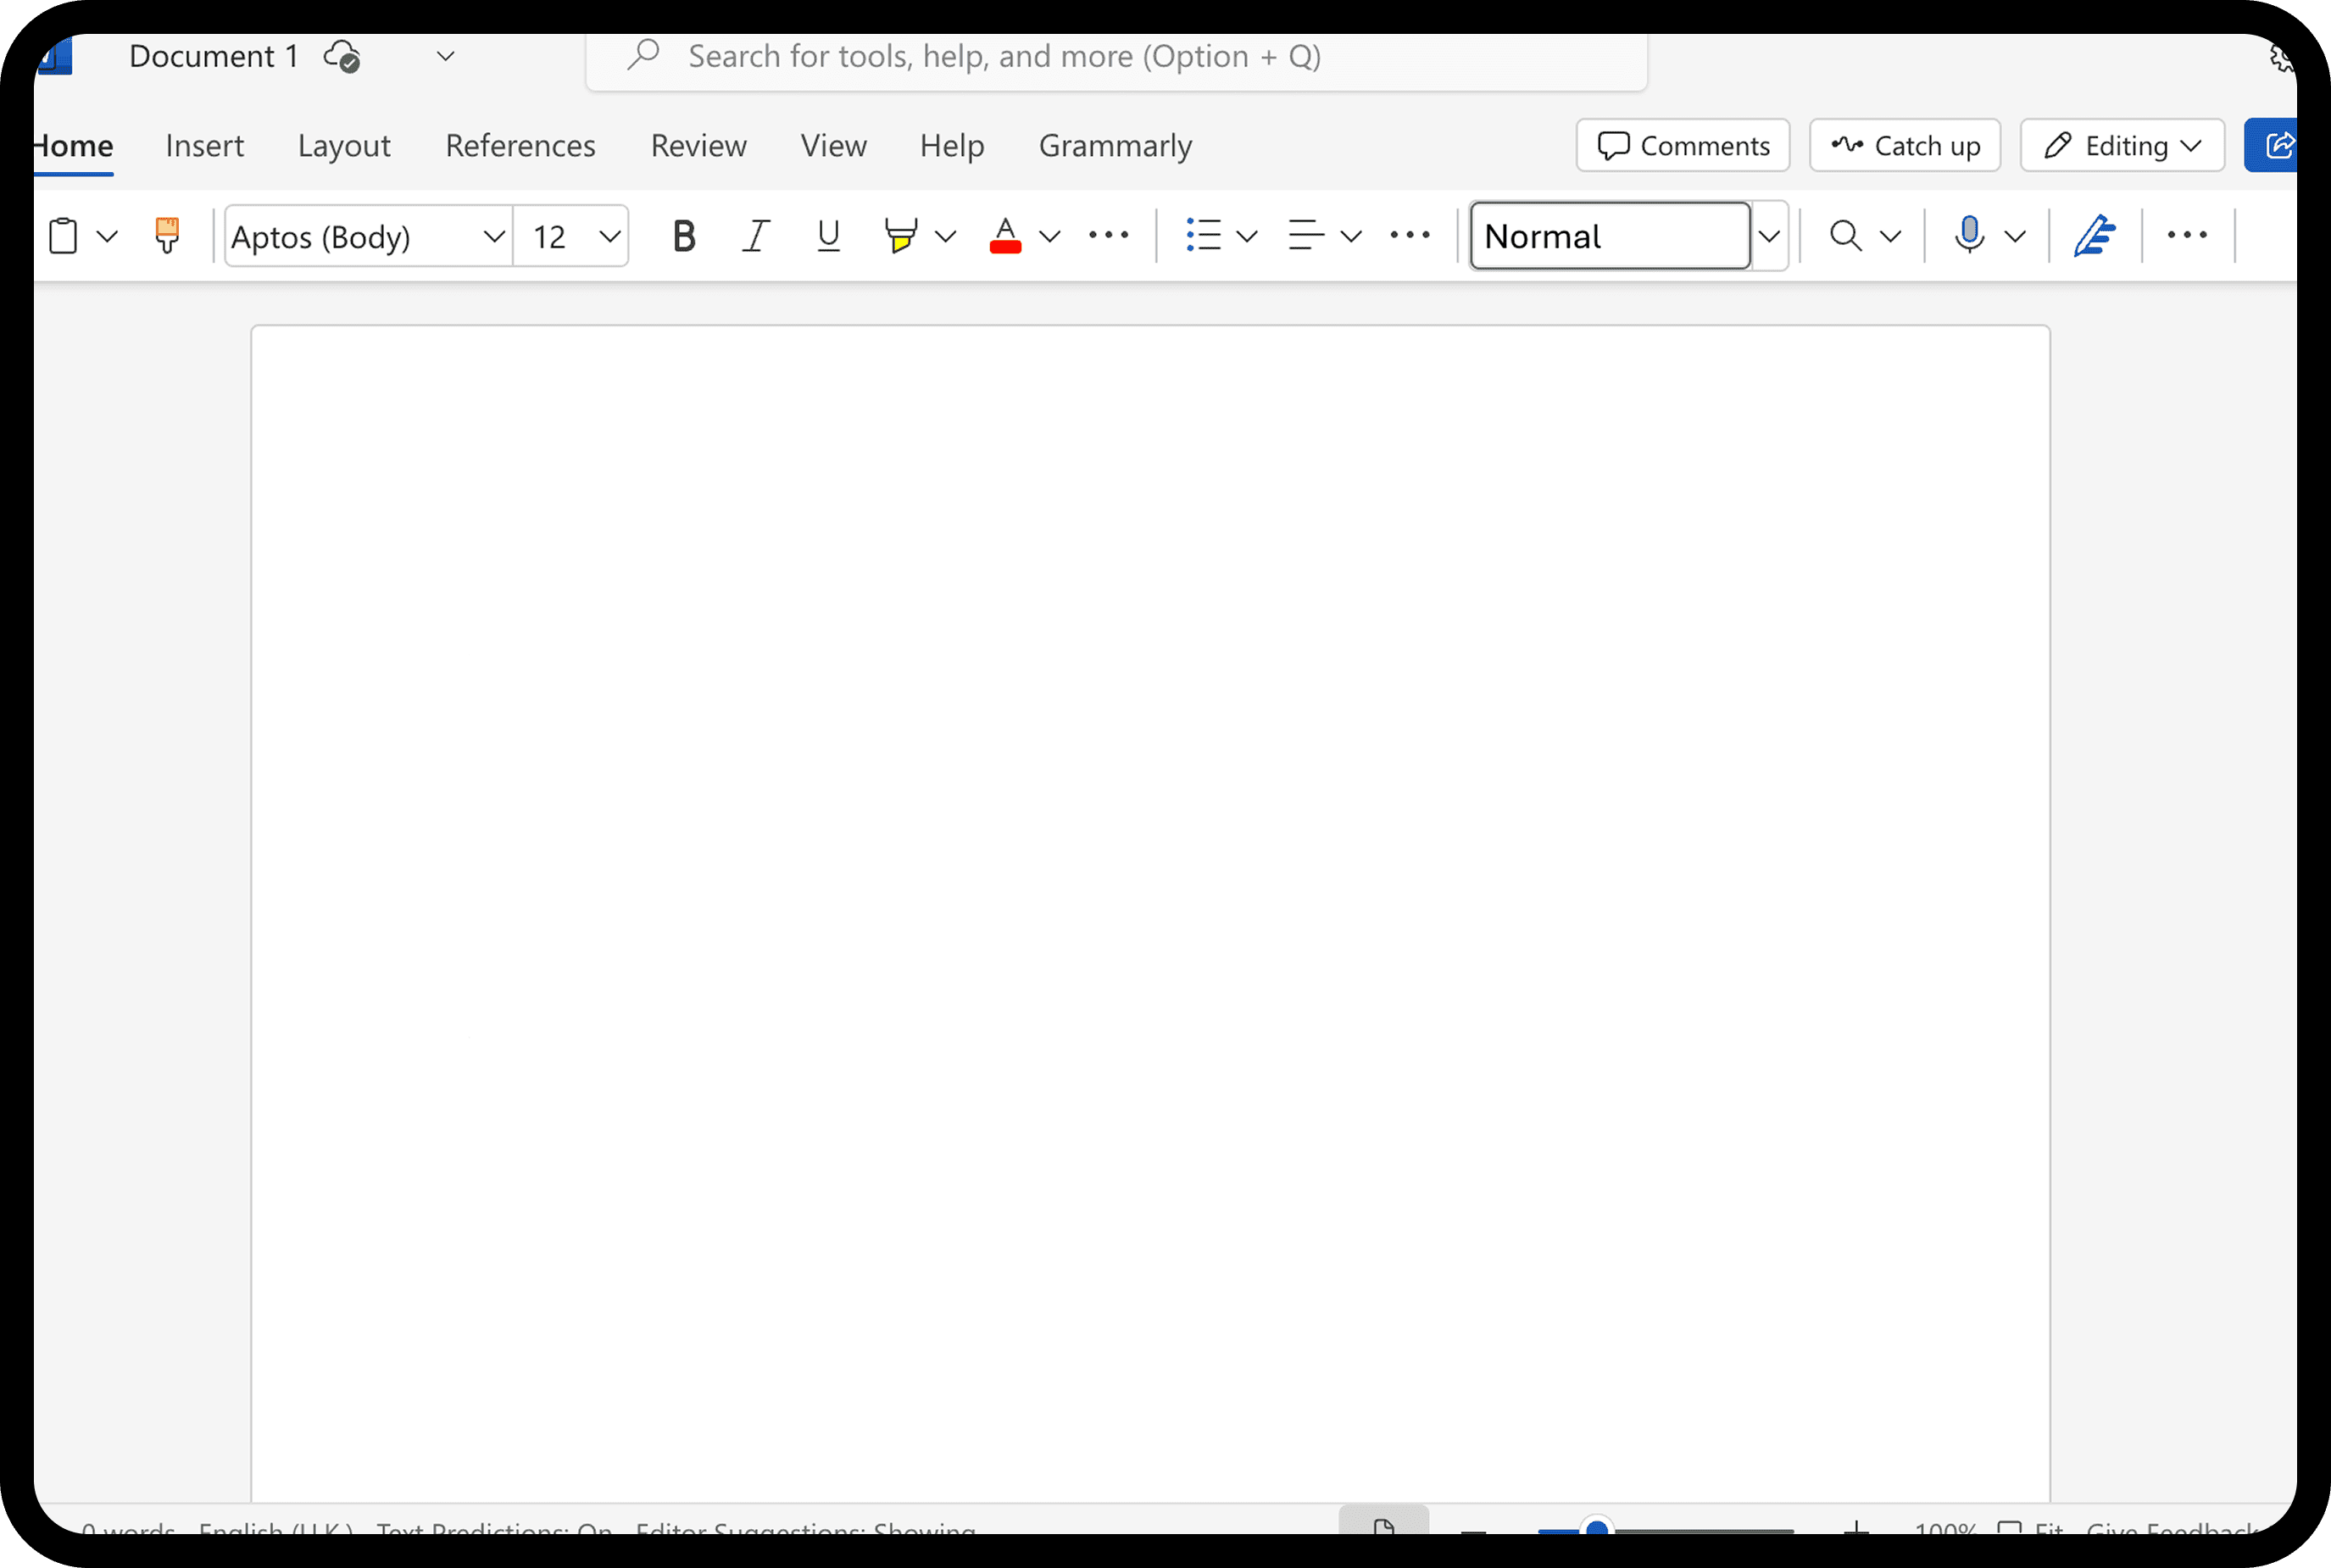Open the alignment dropdown arrow
The width and height of the screenshot is (2331, 1568).
(1351, 236)
